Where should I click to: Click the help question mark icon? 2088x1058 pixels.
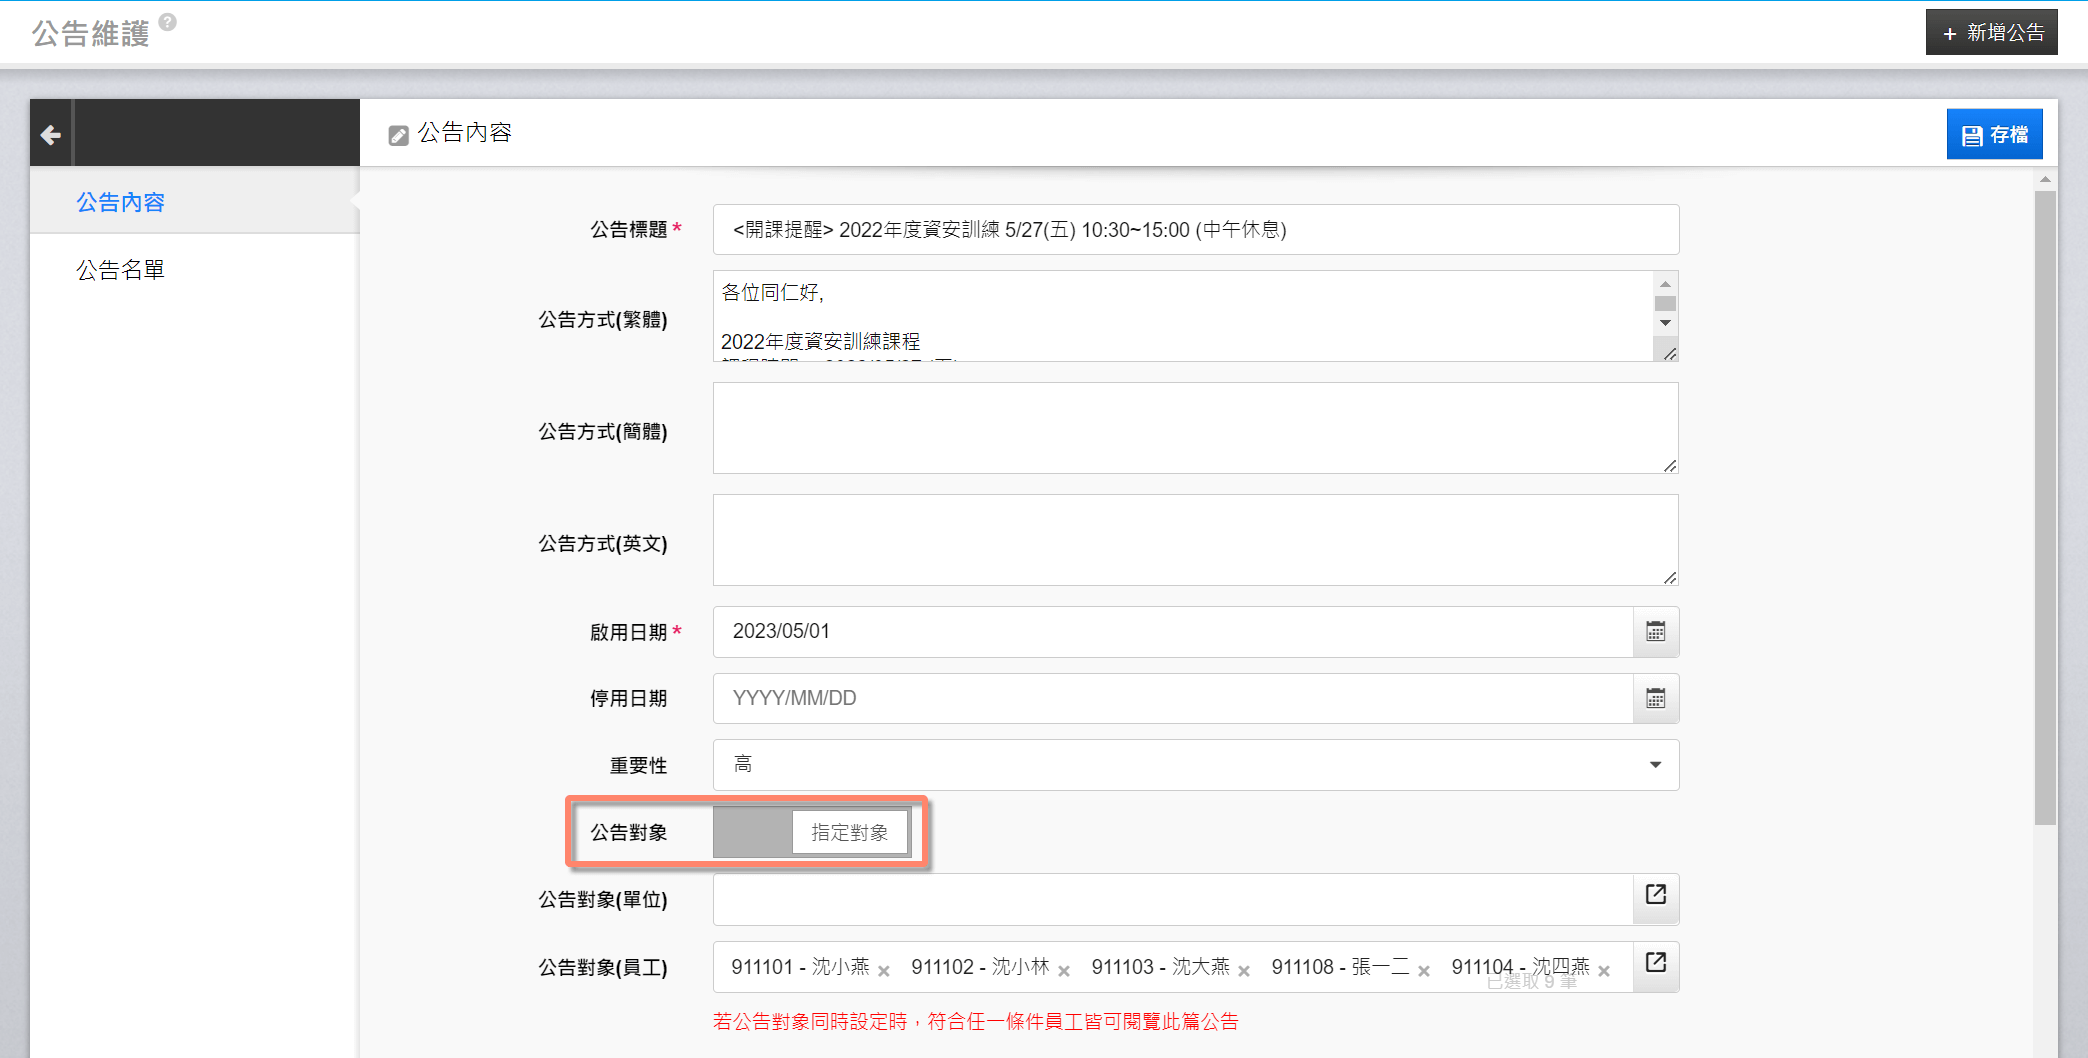pos(168,22)
